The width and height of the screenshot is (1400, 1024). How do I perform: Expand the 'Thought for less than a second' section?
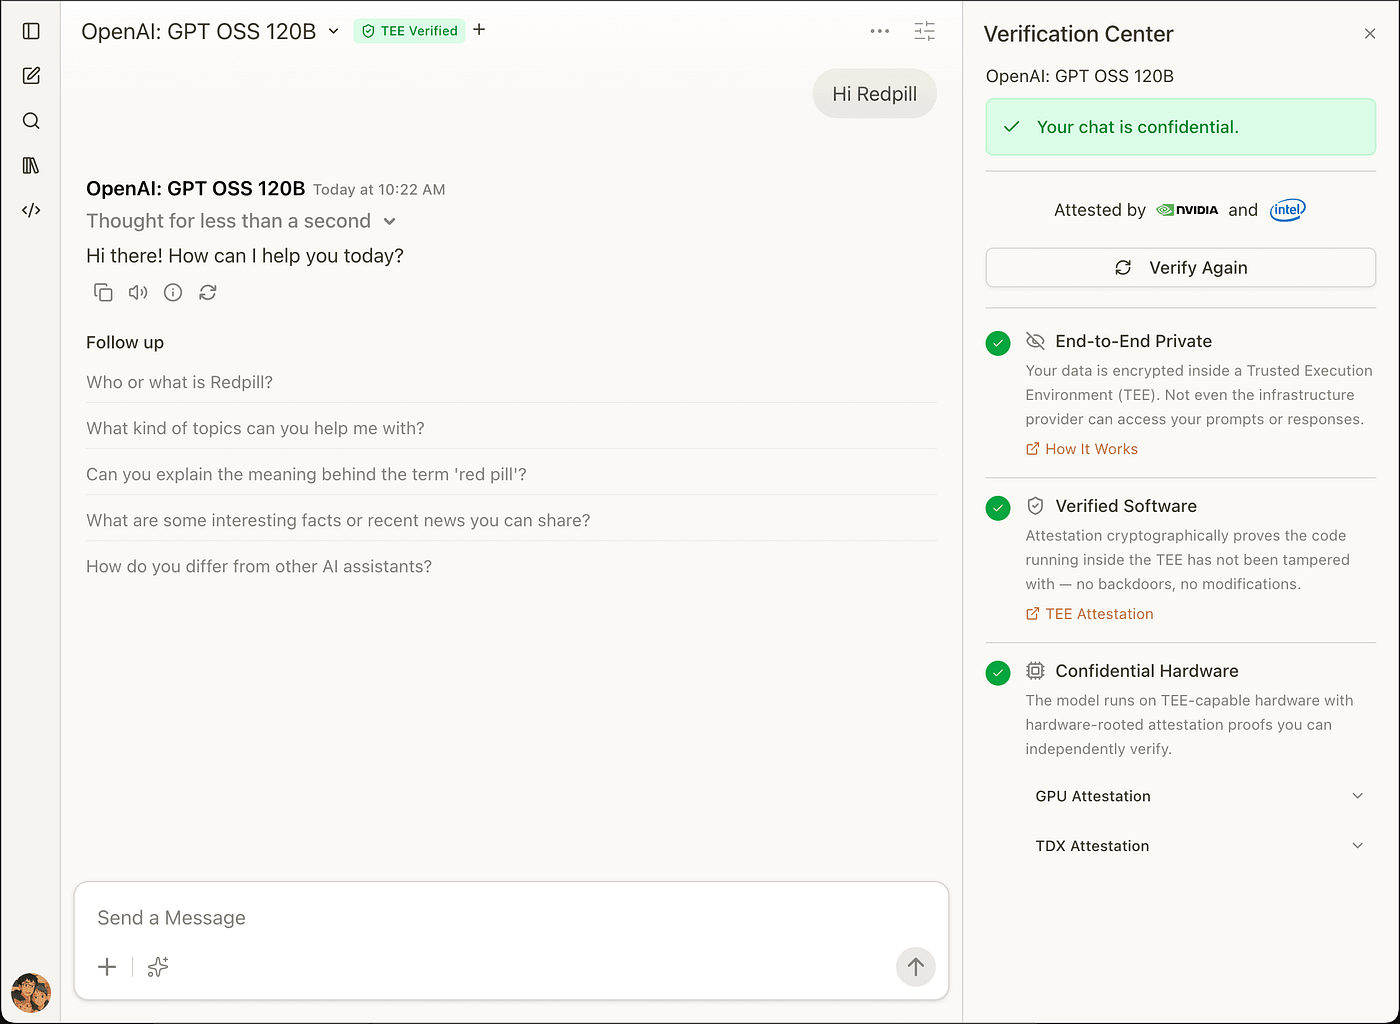point(241,221)
